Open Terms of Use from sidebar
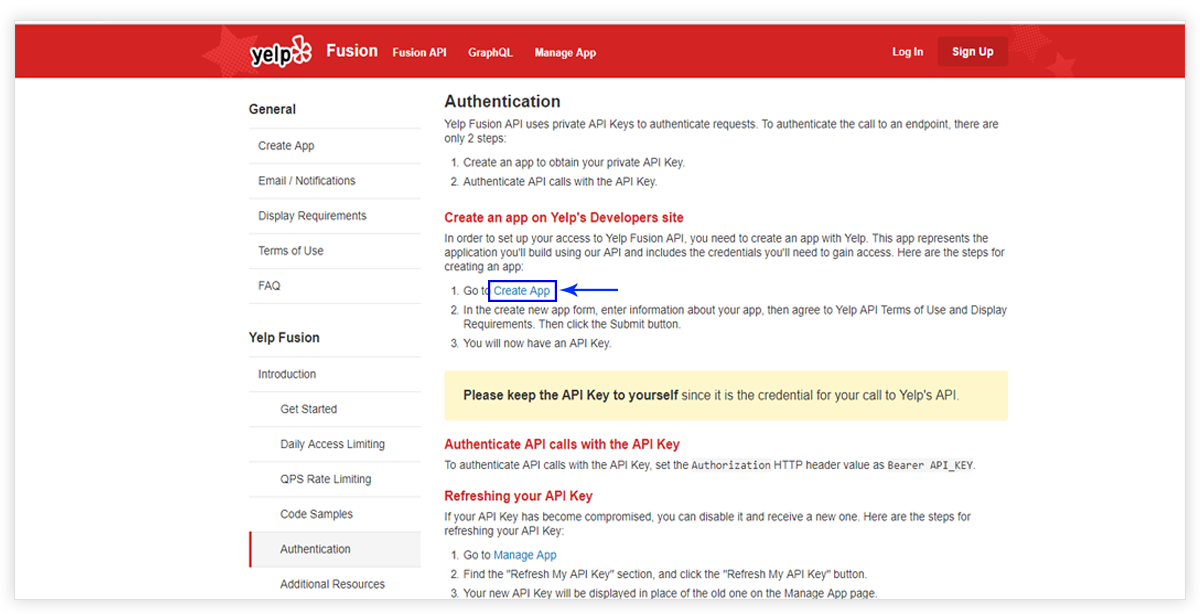The image size is (1200, 614). [290, 250]
